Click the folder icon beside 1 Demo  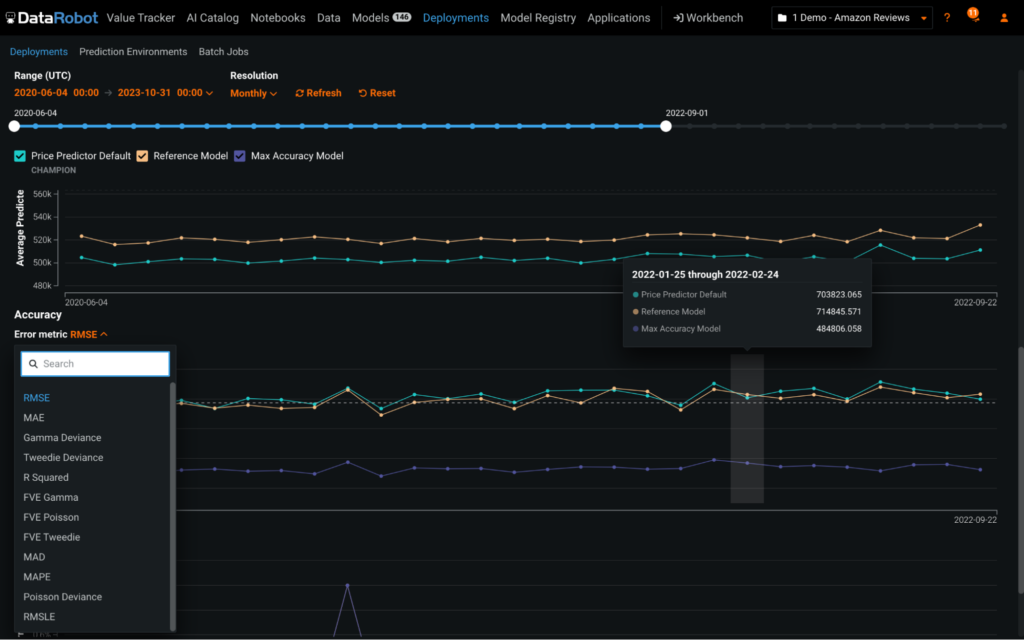click(782, 18)
